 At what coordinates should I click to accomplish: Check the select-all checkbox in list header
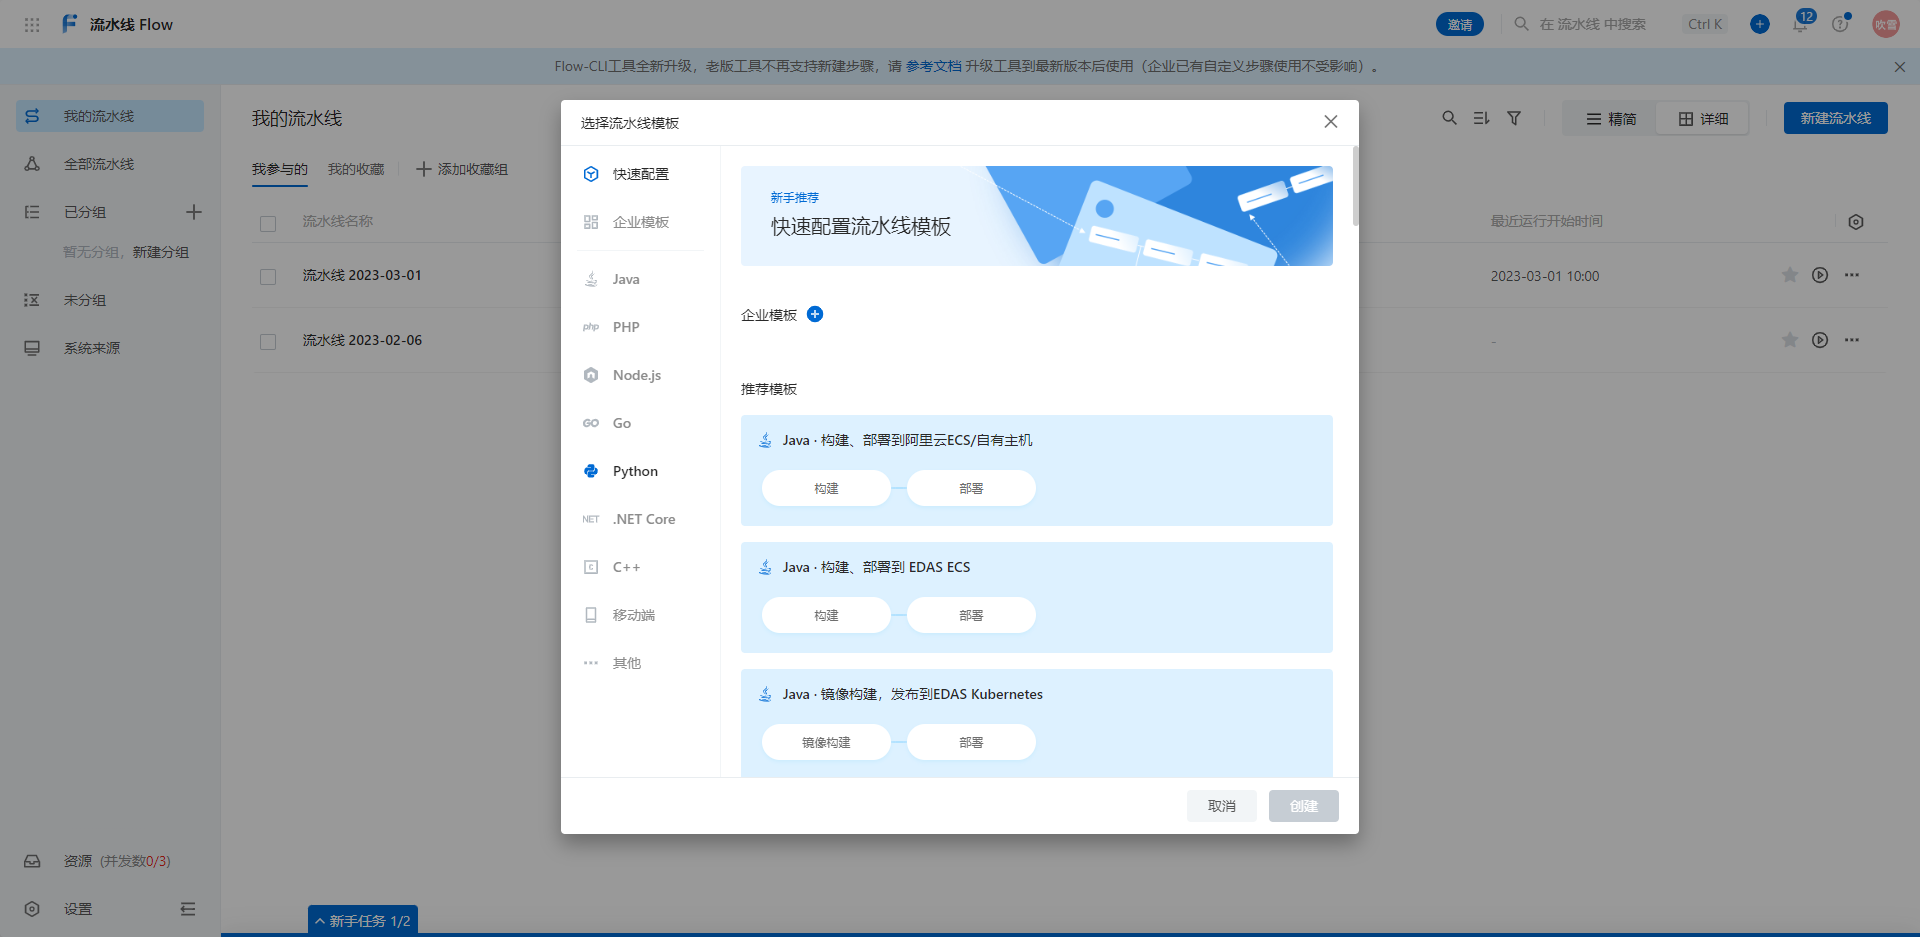tap(267, 224)
